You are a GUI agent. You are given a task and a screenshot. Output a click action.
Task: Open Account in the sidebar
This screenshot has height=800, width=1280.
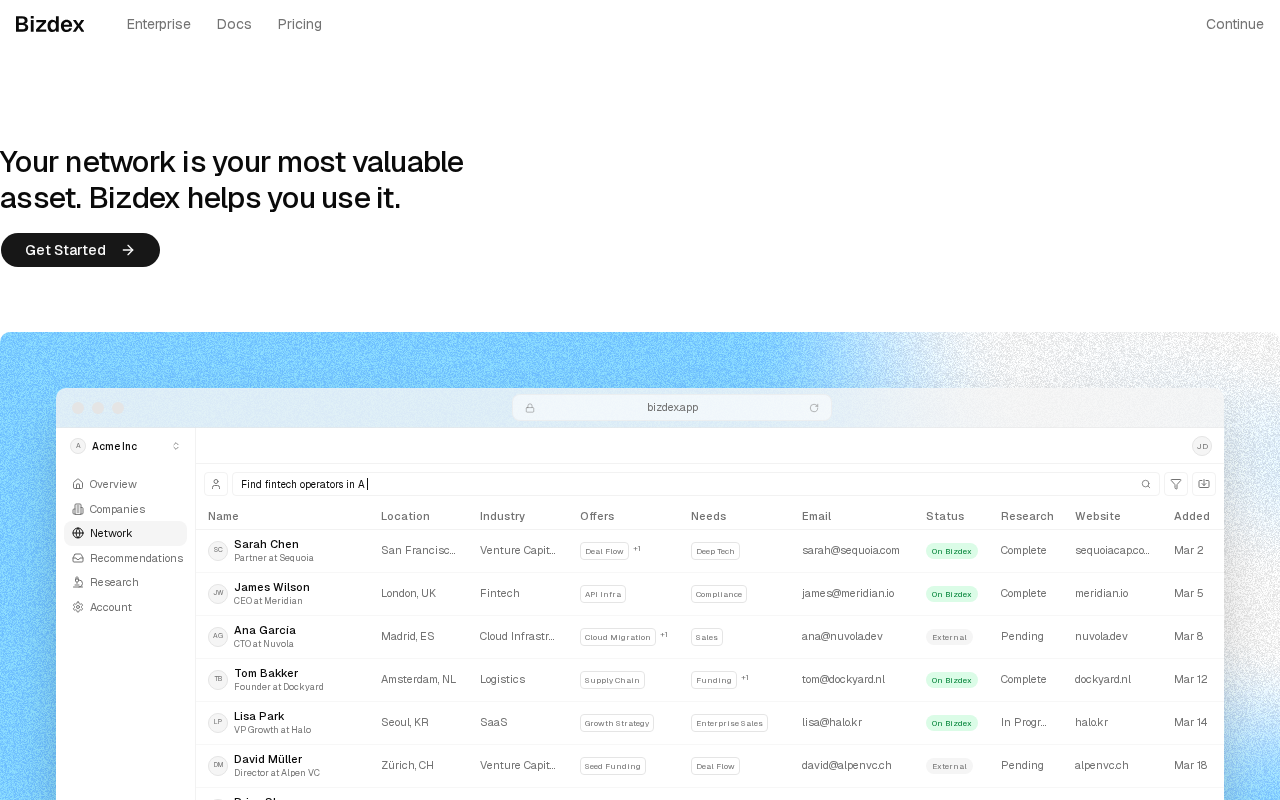[x=125, y=607]
